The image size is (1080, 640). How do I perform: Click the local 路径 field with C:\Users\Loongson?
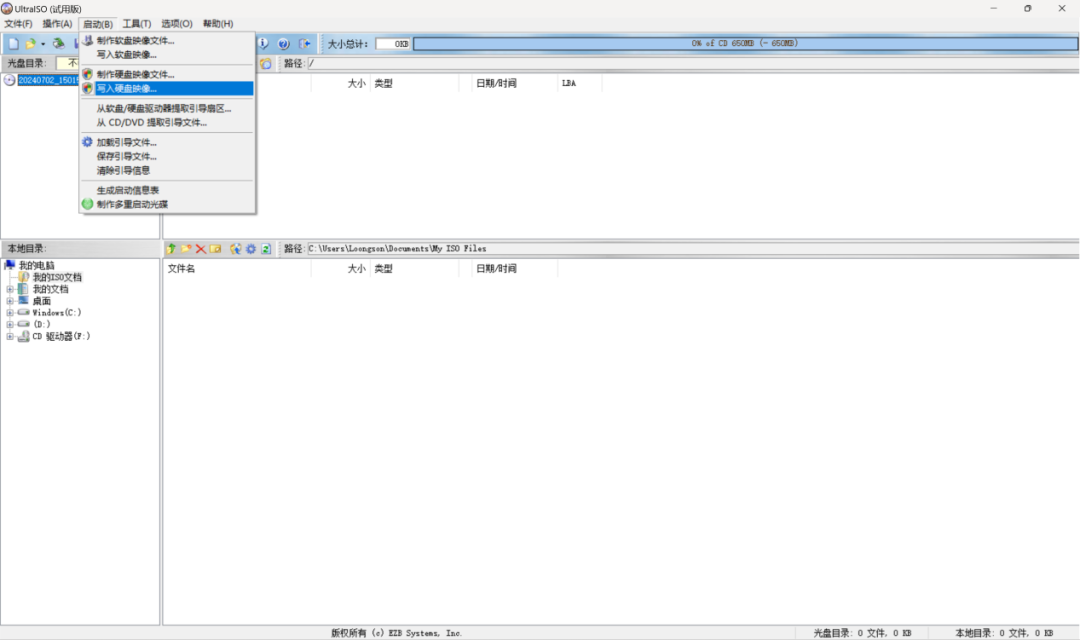(x=692, y=249)
